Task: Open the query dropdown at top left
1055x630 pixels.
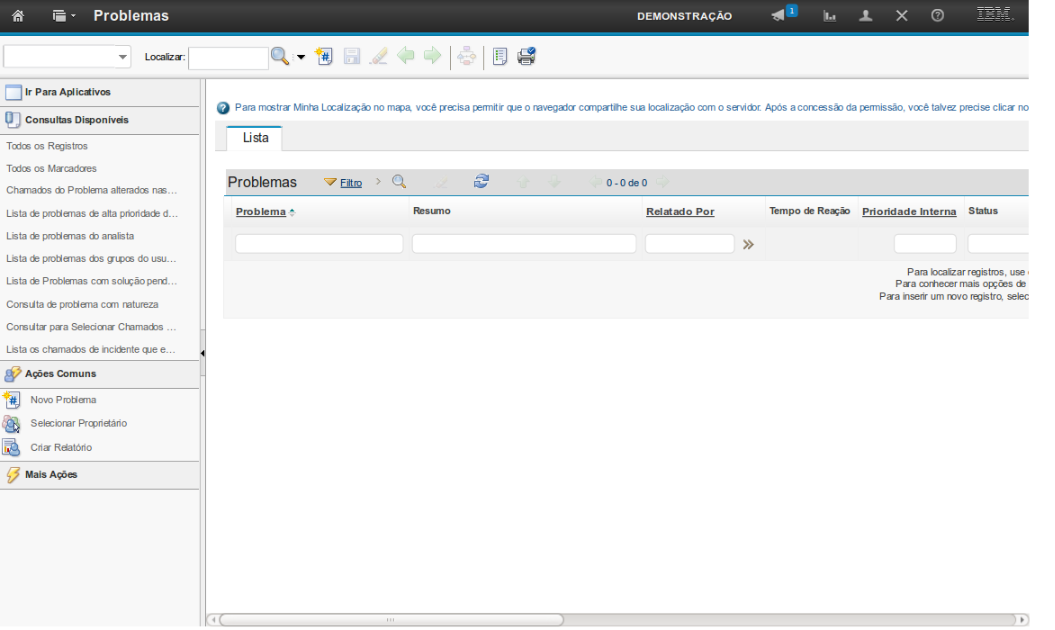Action: click(x=68, y=57)
